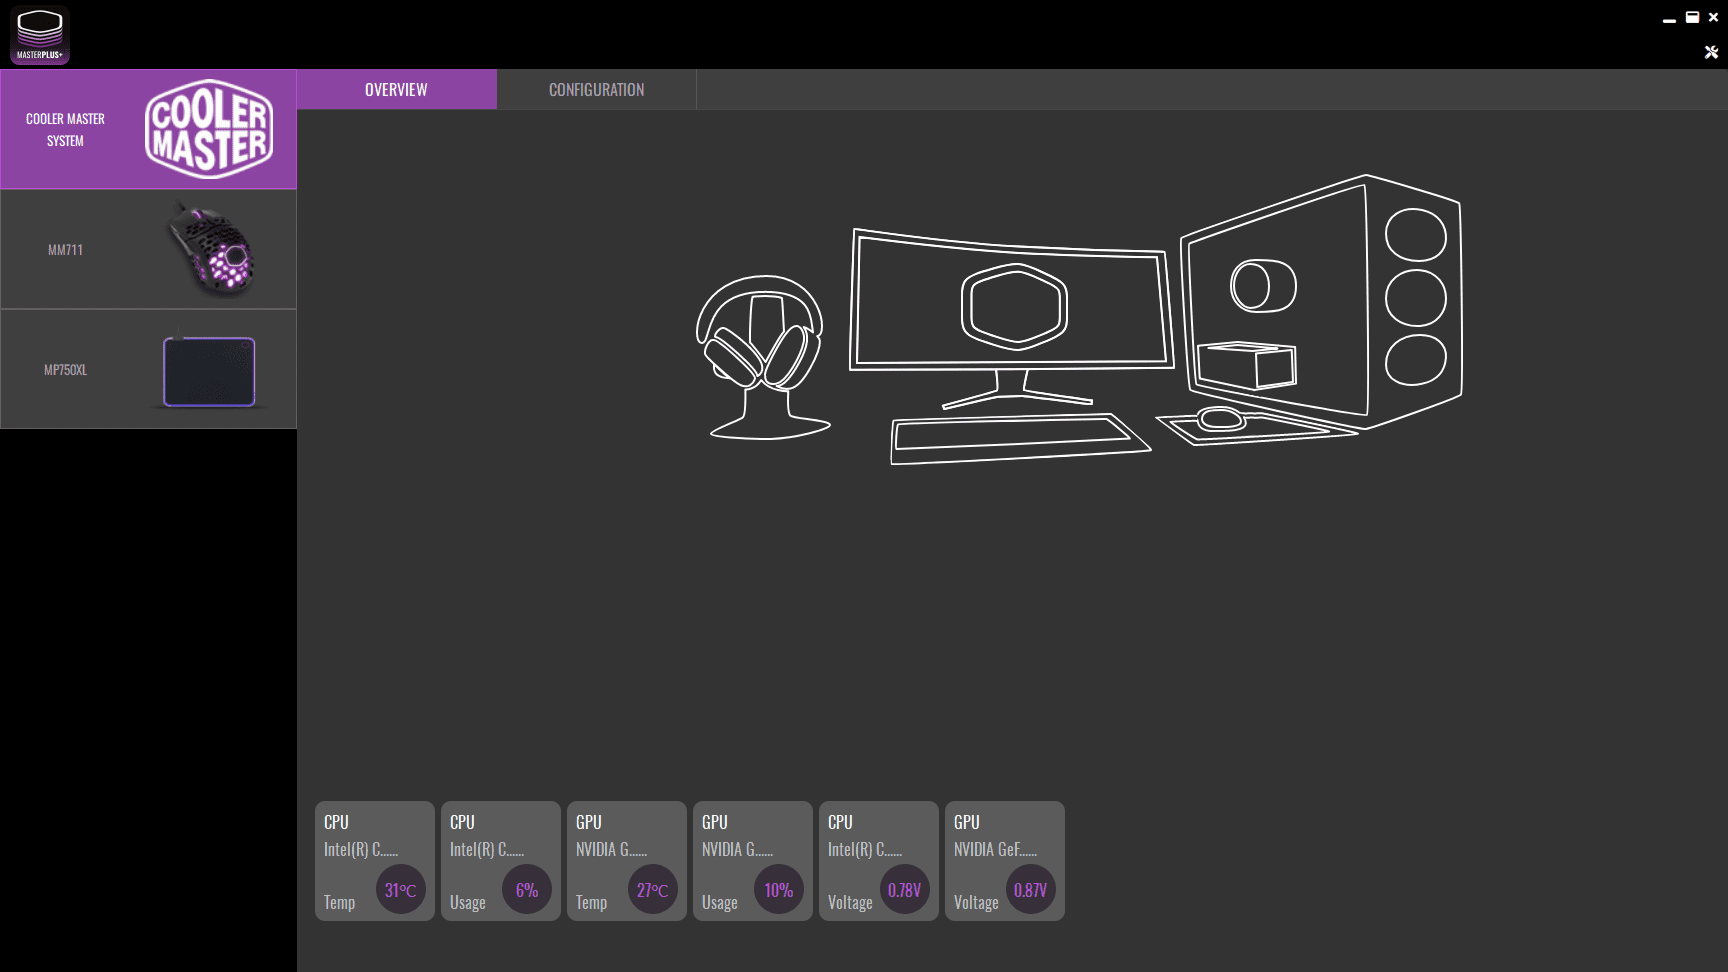Open the CPU Temp 31°C card

[x=375, y=861]
